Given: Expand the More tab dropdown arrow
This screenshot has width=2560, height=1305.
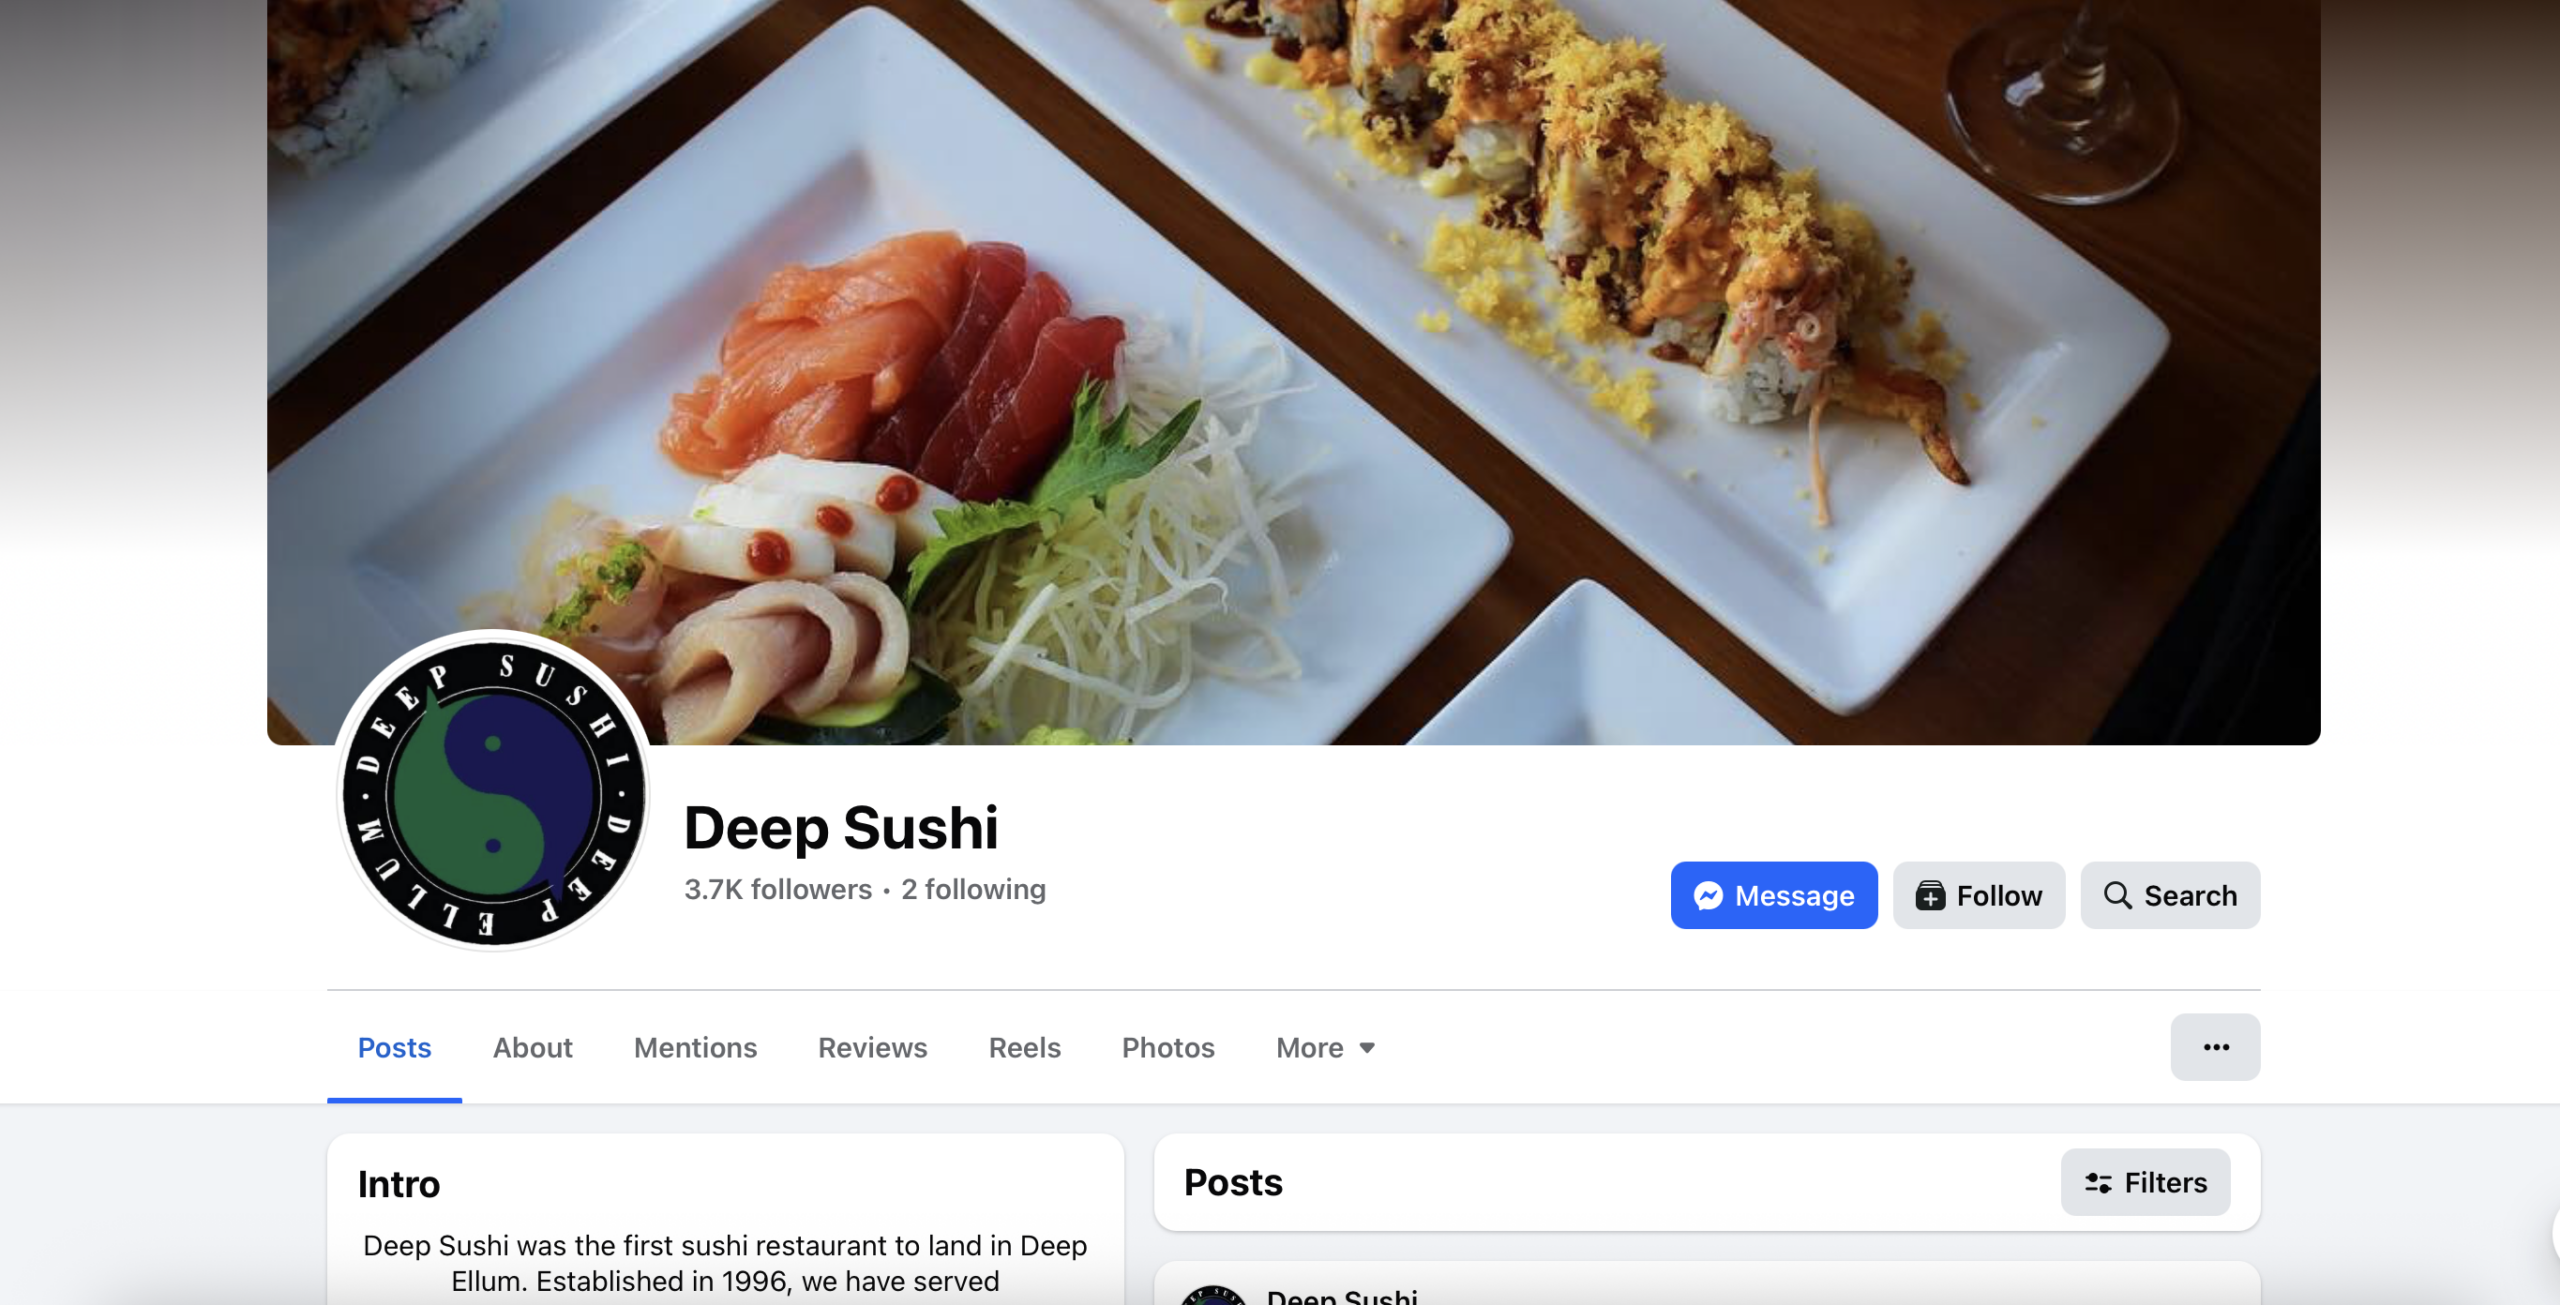Looking at the screenshot, I should tap(1367, 1048).
